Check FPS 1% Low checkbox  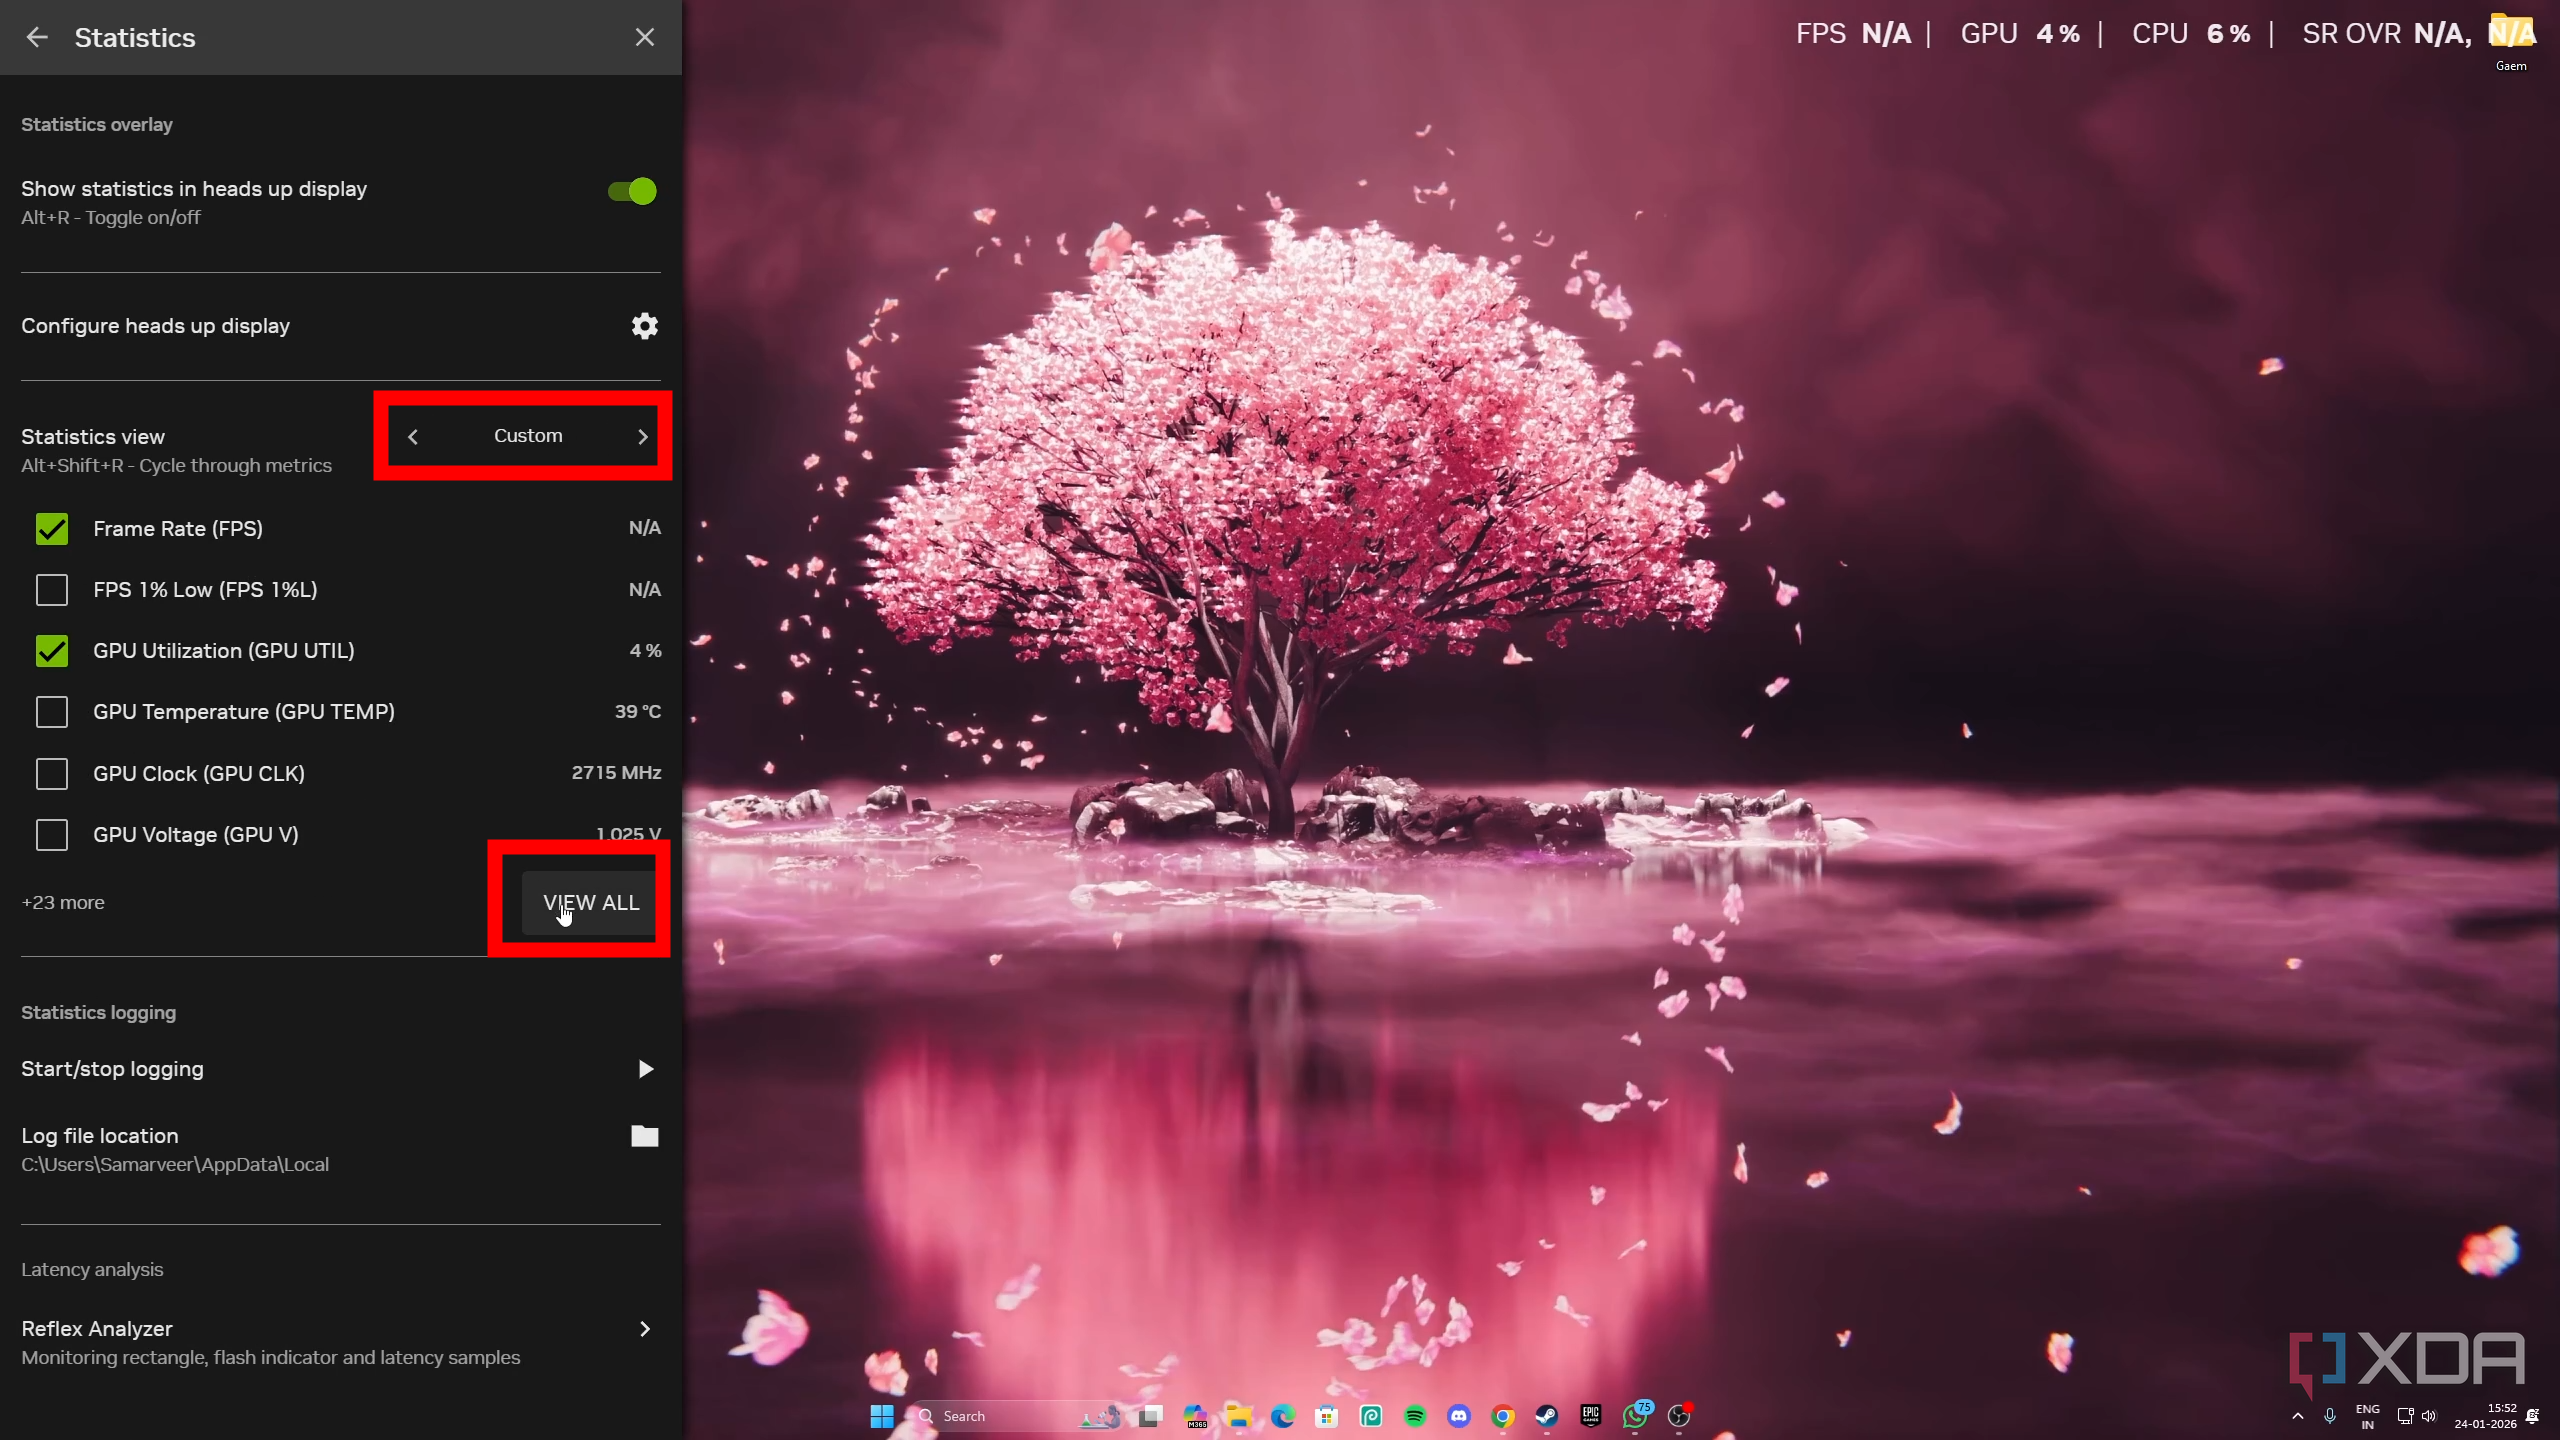pos(52,590)
